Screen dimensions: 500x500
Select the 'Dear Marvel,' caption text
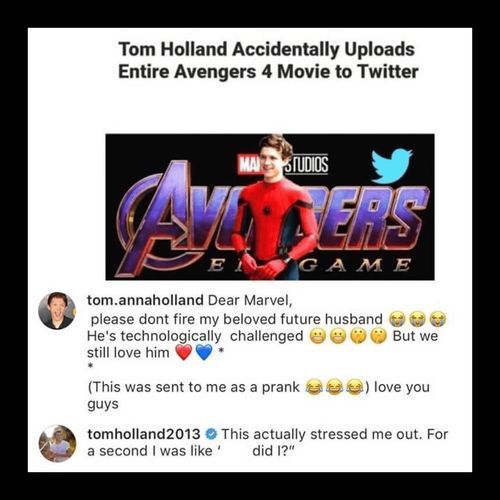pyautogui.click(x=250, y=300)
